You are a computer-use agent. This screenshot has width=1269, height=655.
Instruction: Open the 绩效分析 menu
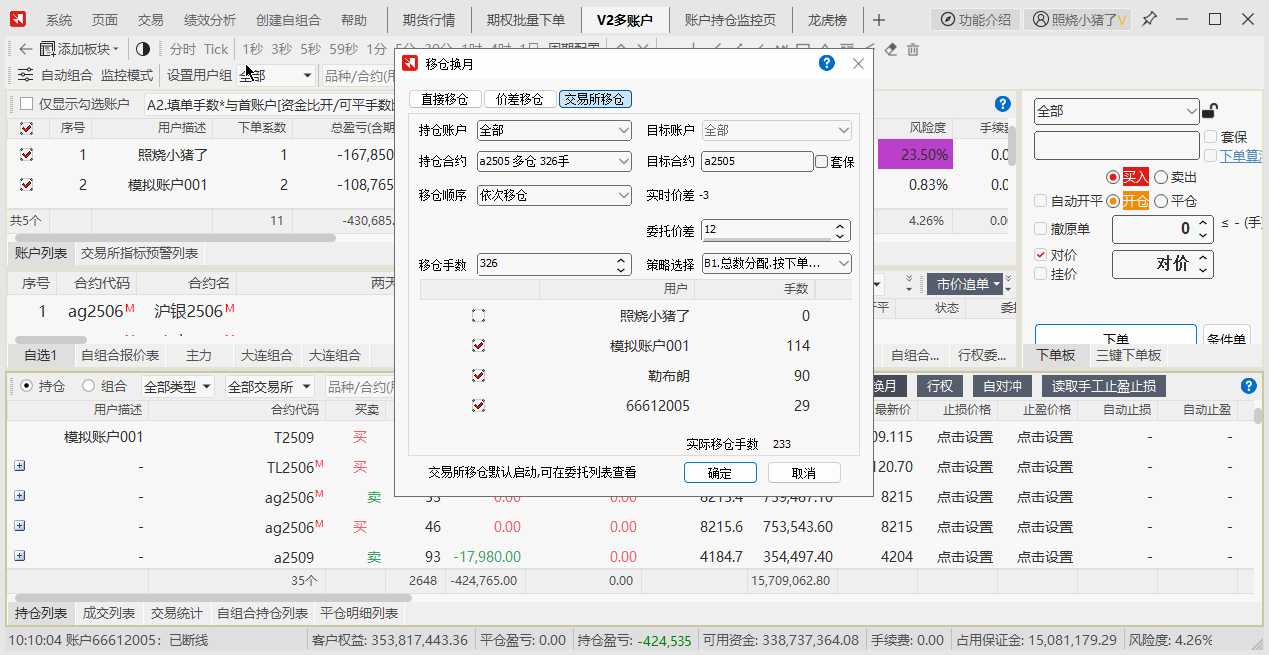tap(210, 20)
